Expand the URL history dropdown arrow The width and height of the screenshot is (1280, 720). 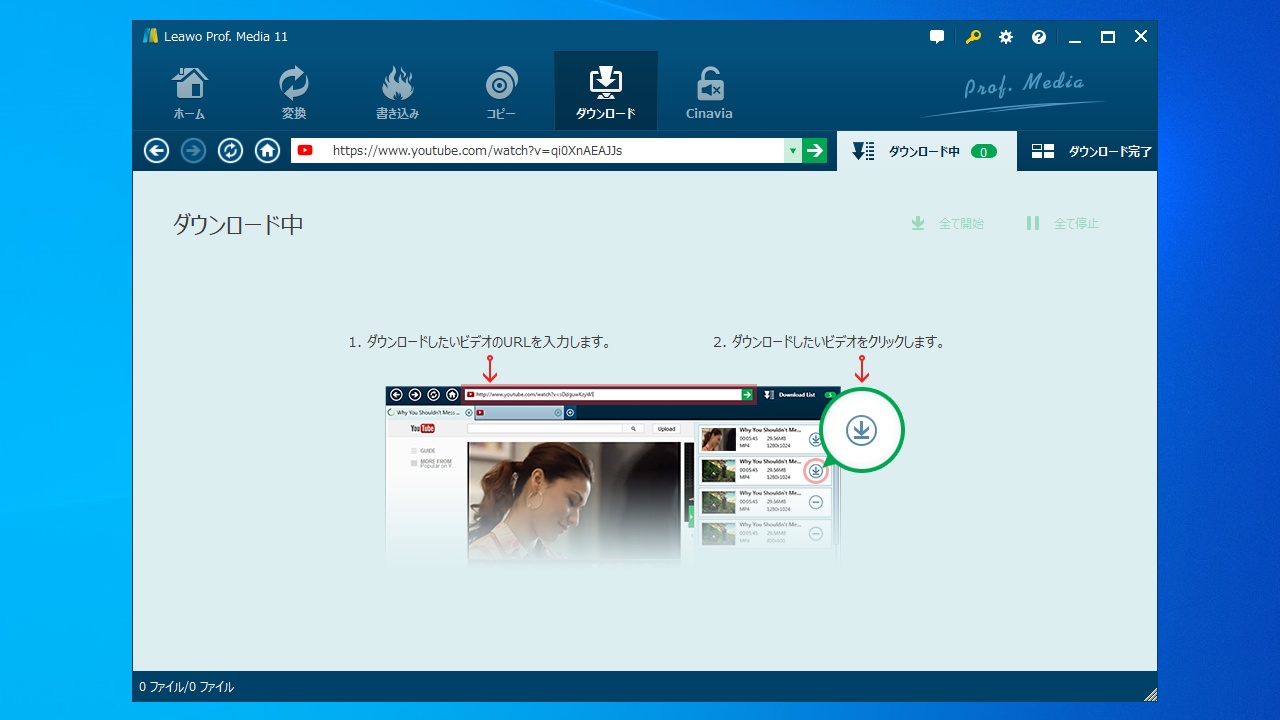[793, 151]
